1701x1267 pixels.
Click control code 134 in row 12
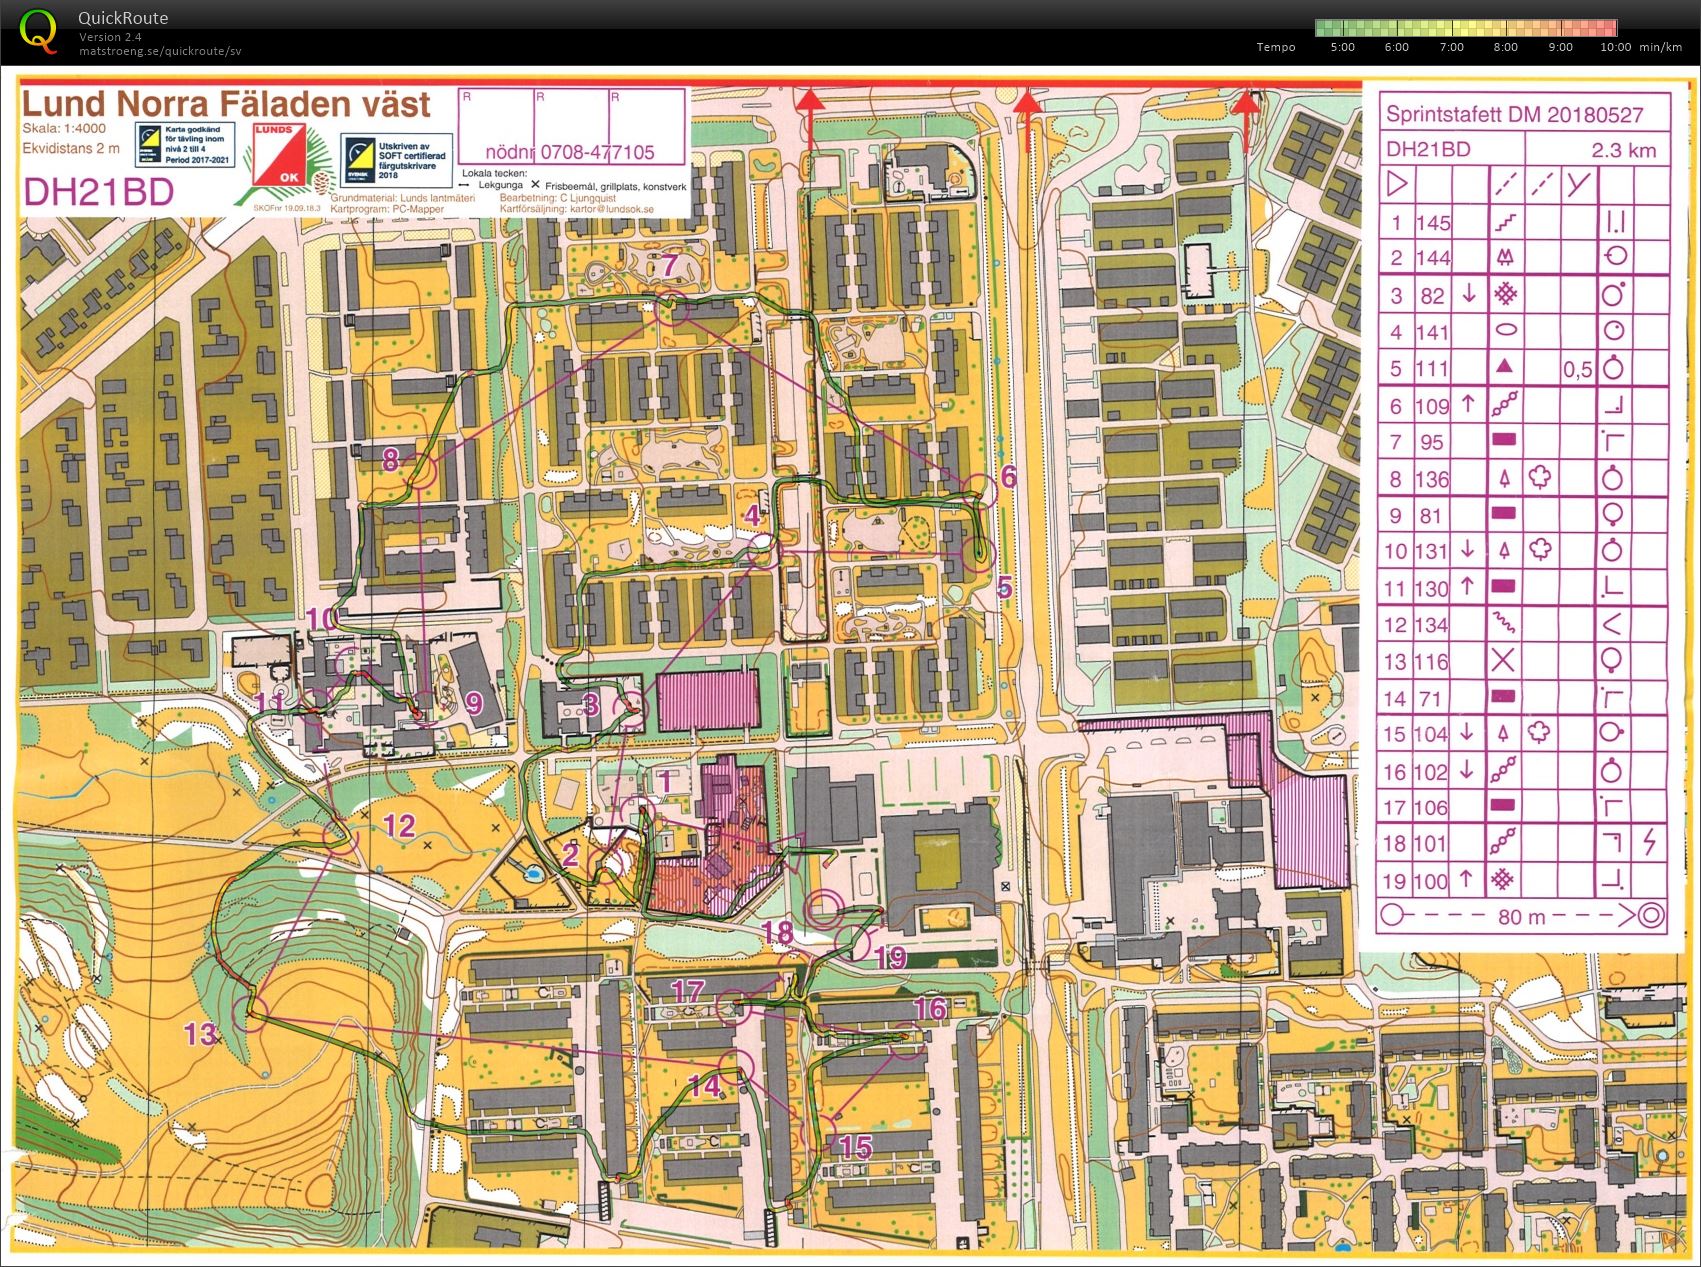point(1431,624)
